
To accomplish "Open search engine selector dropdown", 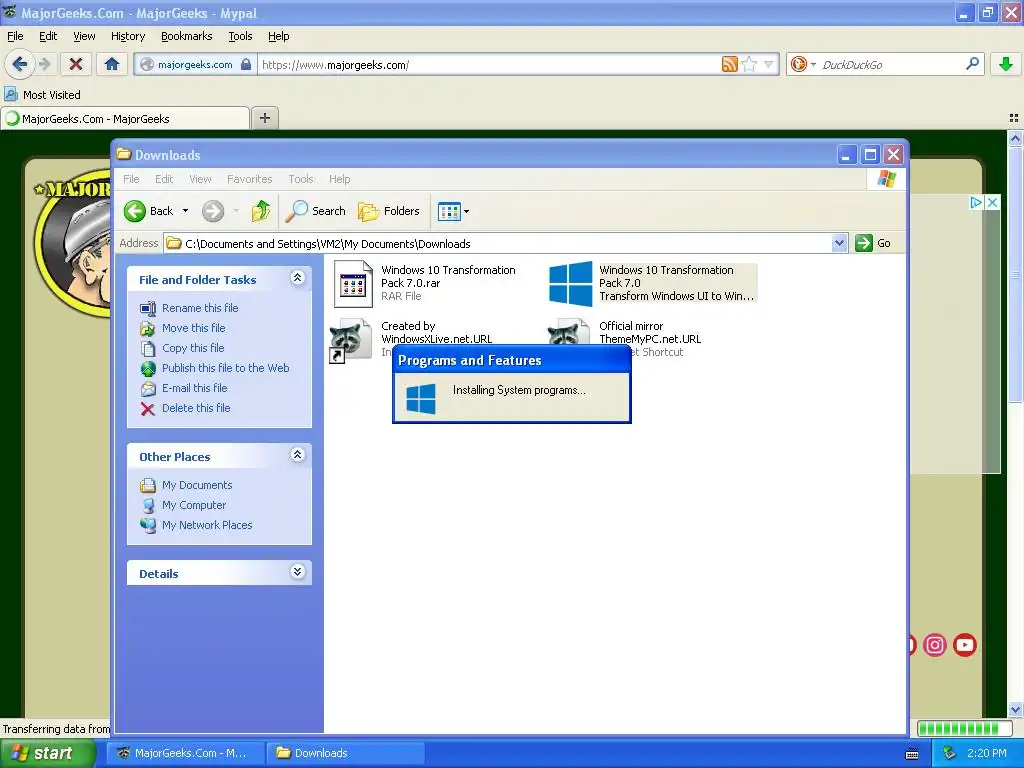I will [813, 64].
